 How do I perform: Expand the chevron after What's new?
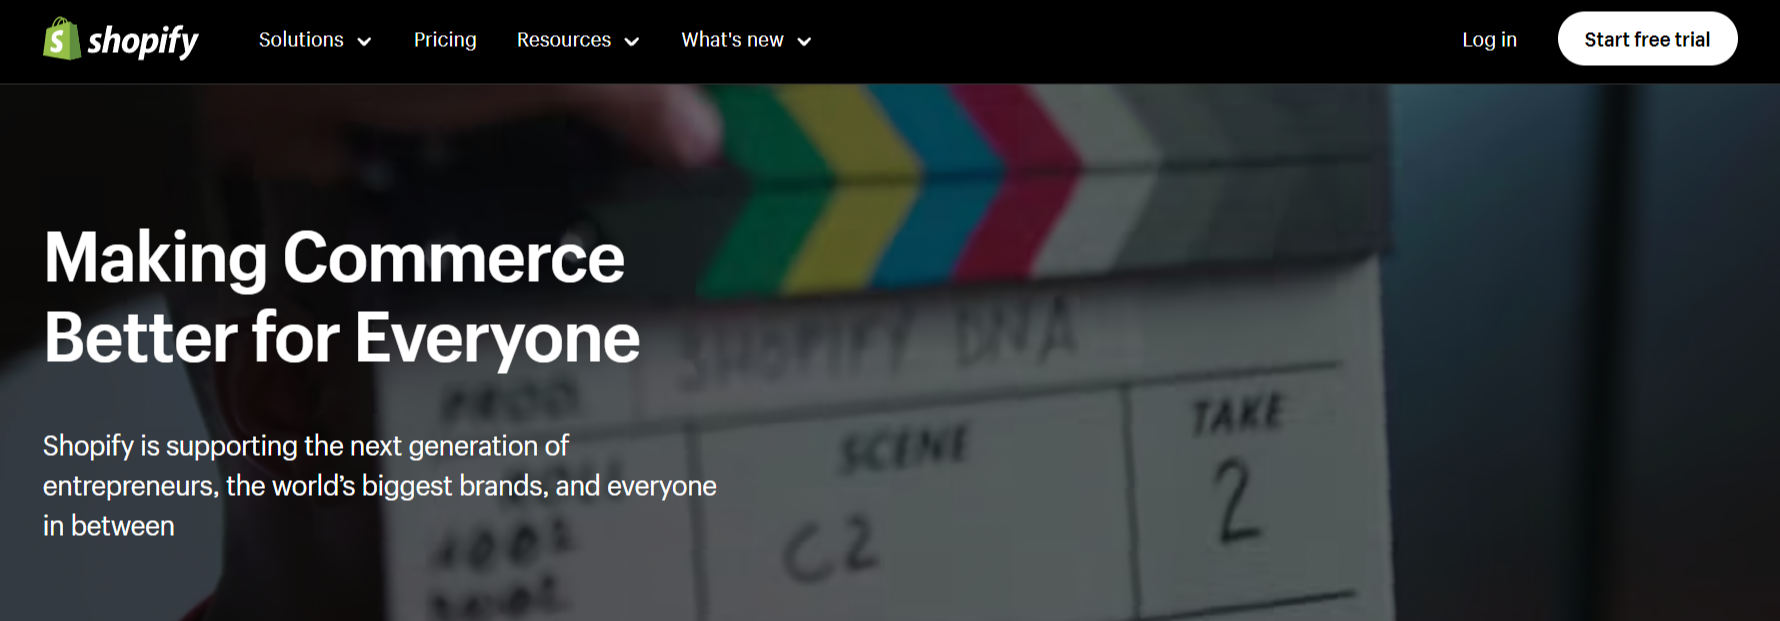pyautogui.click(x=804, y=41)
